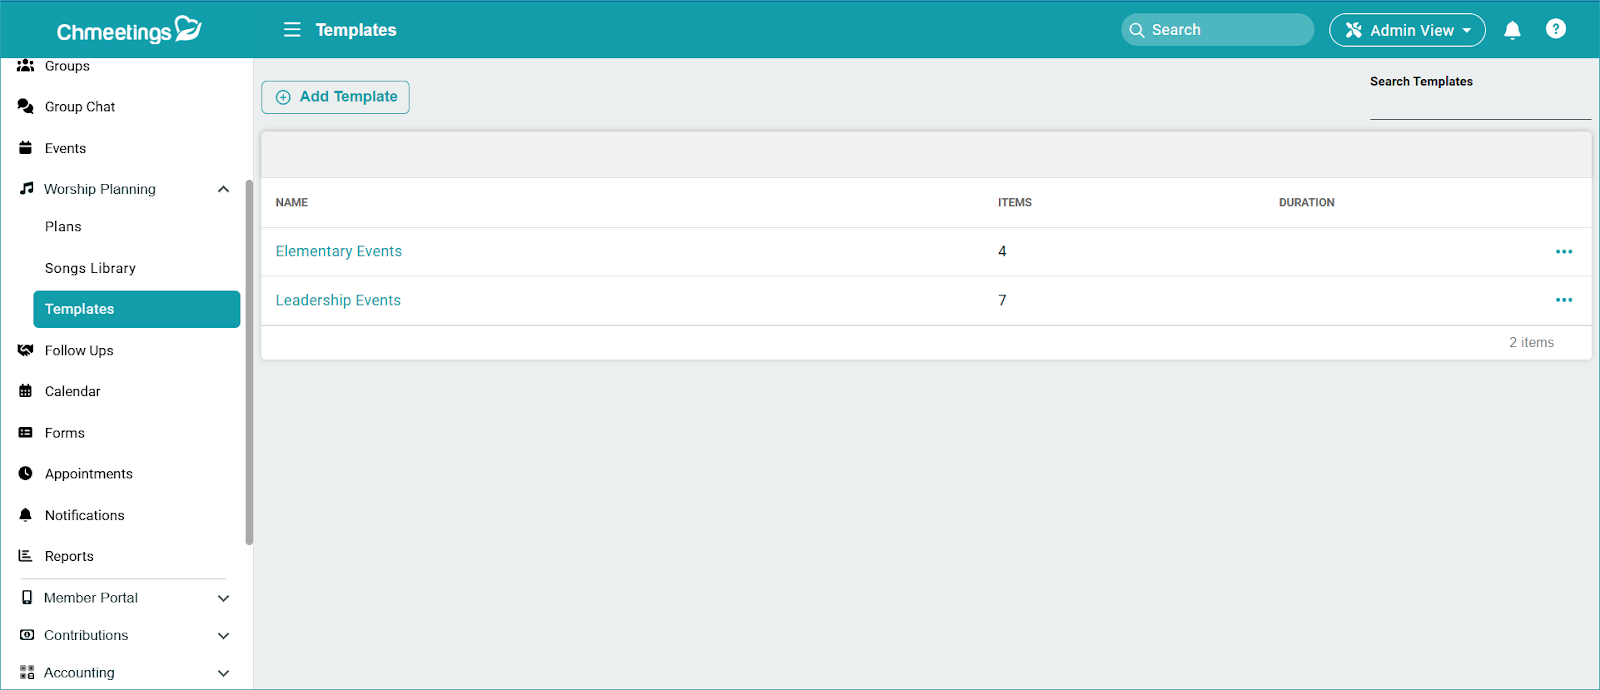Viewport: 1600px width, 690px height.
Task: Open the Admin View dropdown
Action: (1406, 30)
